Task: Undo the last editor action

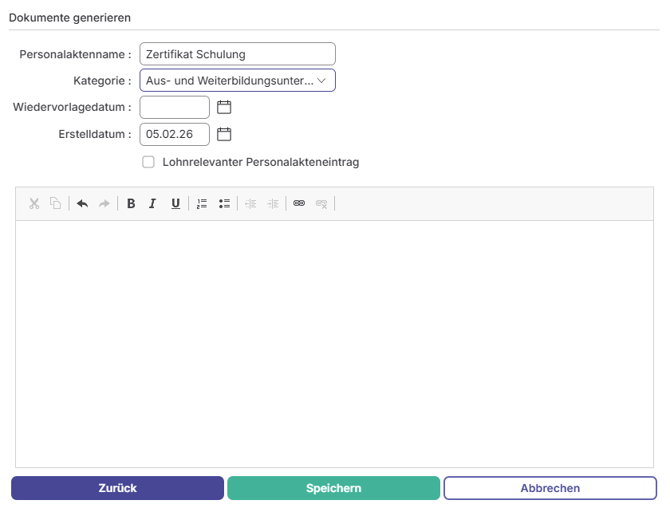Action: (x=82, y=204)
